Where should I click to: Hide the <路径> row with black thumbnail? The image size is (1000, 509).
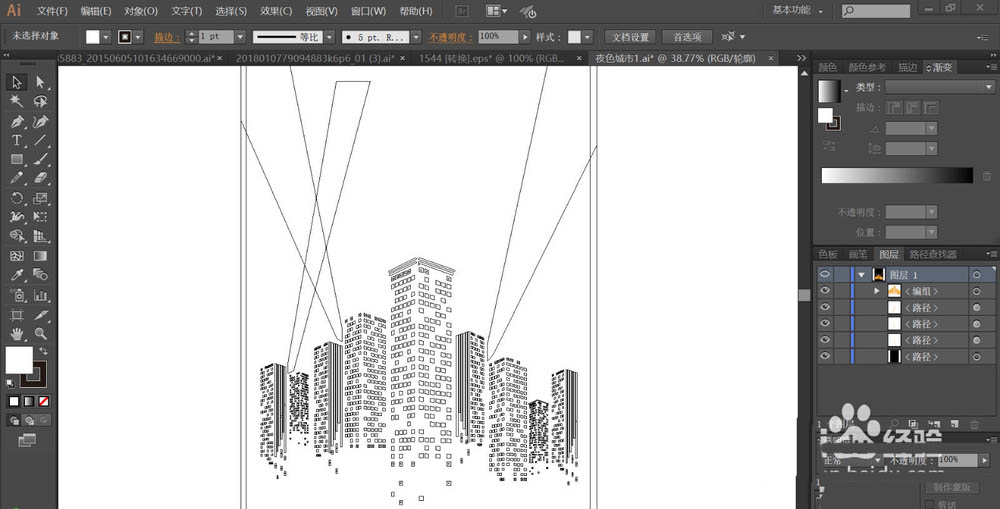tap(825, 357)
